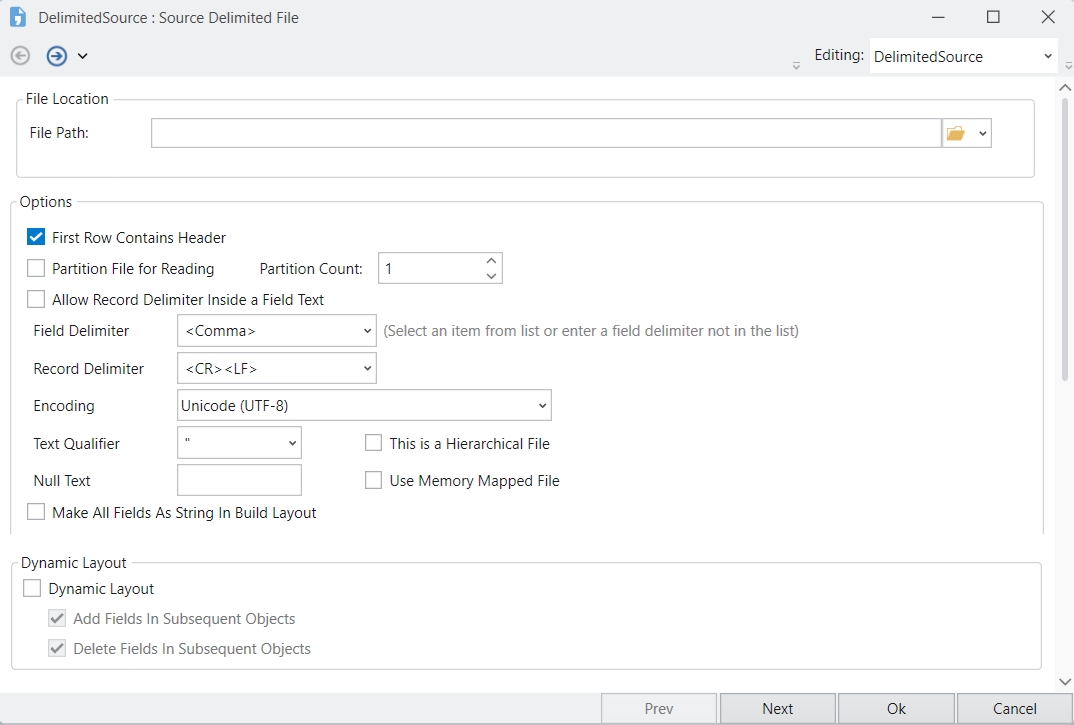Expand the dropdown arrow beside the forward icon
This screenshot has width=1074, height=725.
click(x=82, y=56)
